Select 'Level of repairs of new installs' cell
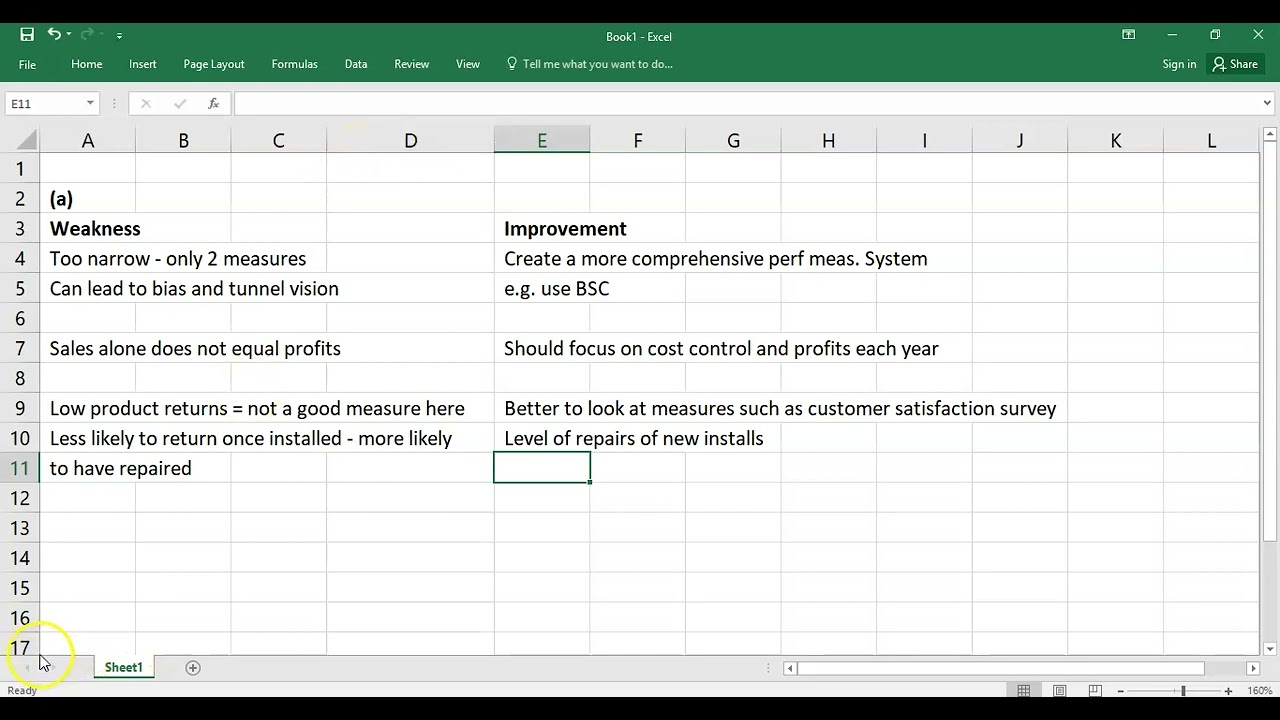The width and height of the screenshot is (1280, 720). coord(542,438)
